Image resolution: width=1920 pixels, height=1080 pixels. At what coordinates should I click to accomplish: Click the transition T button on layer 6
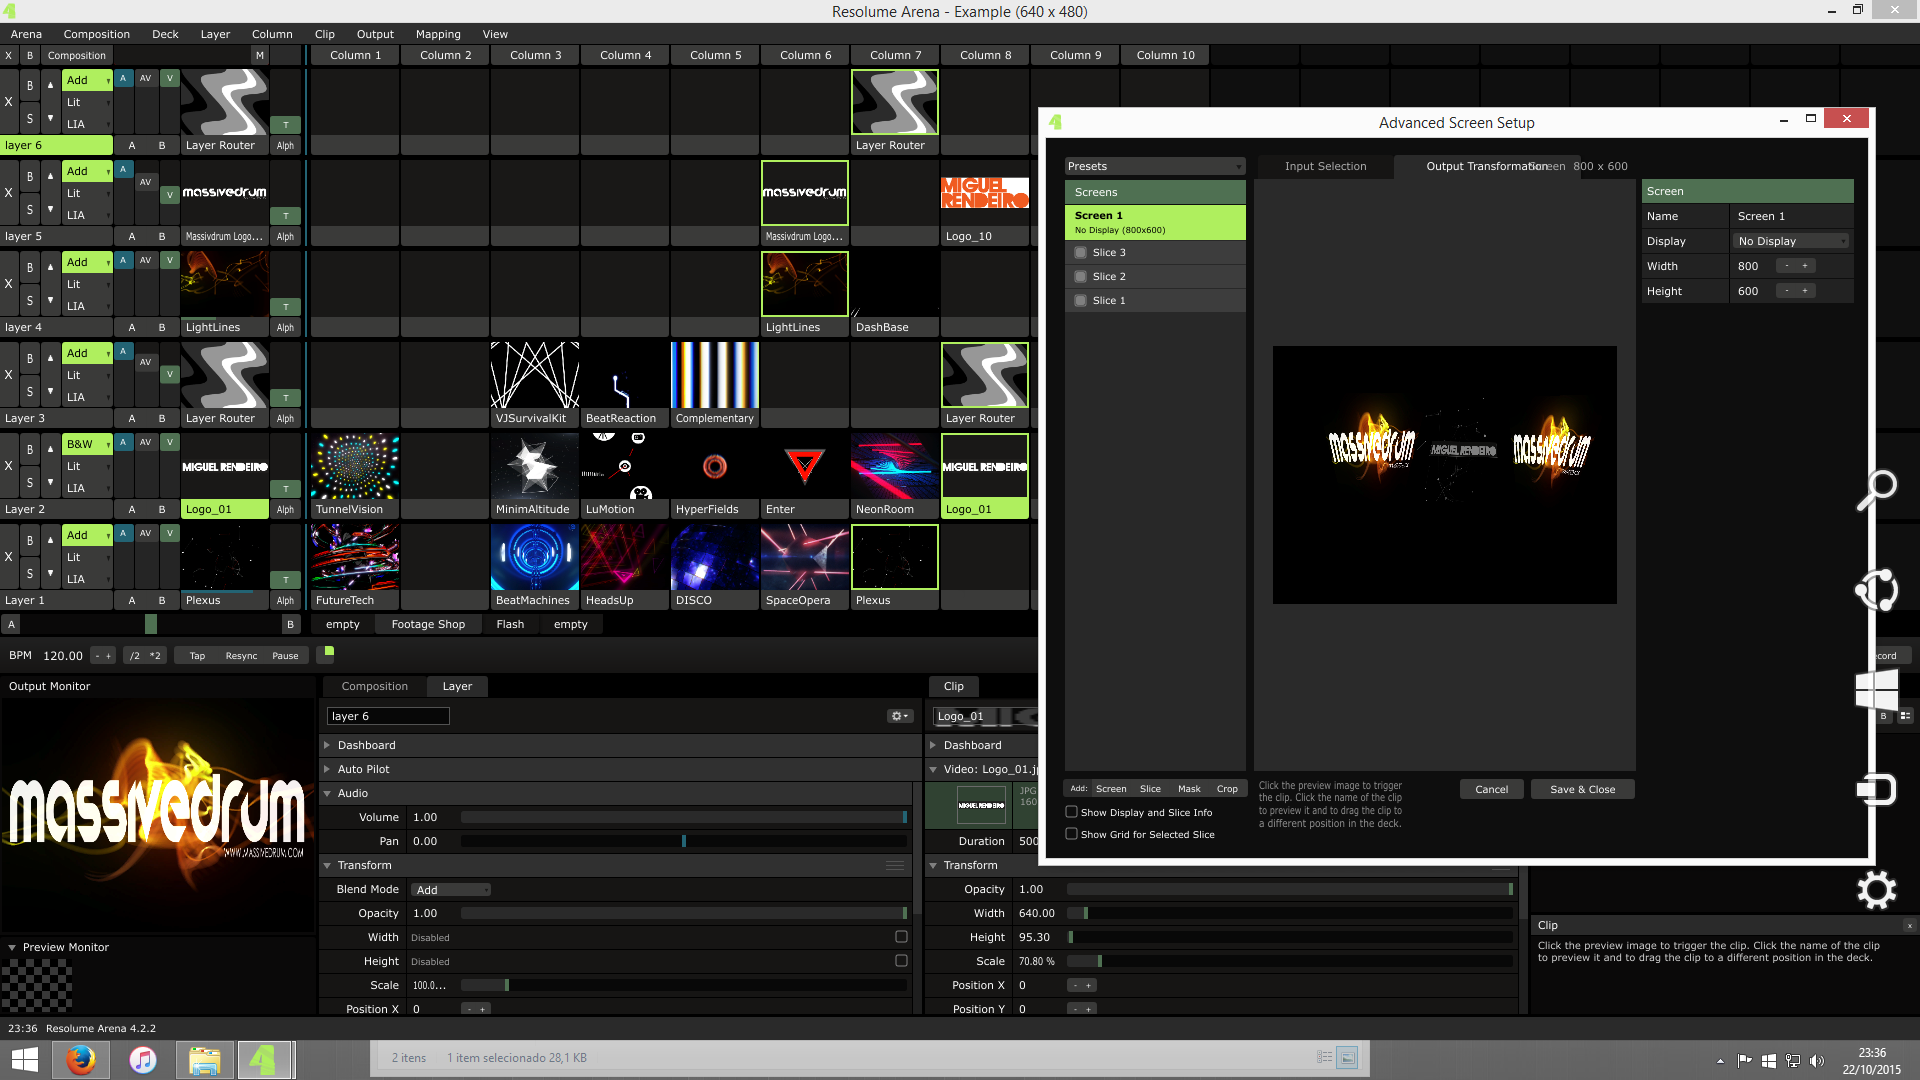[x=286, y=125]
